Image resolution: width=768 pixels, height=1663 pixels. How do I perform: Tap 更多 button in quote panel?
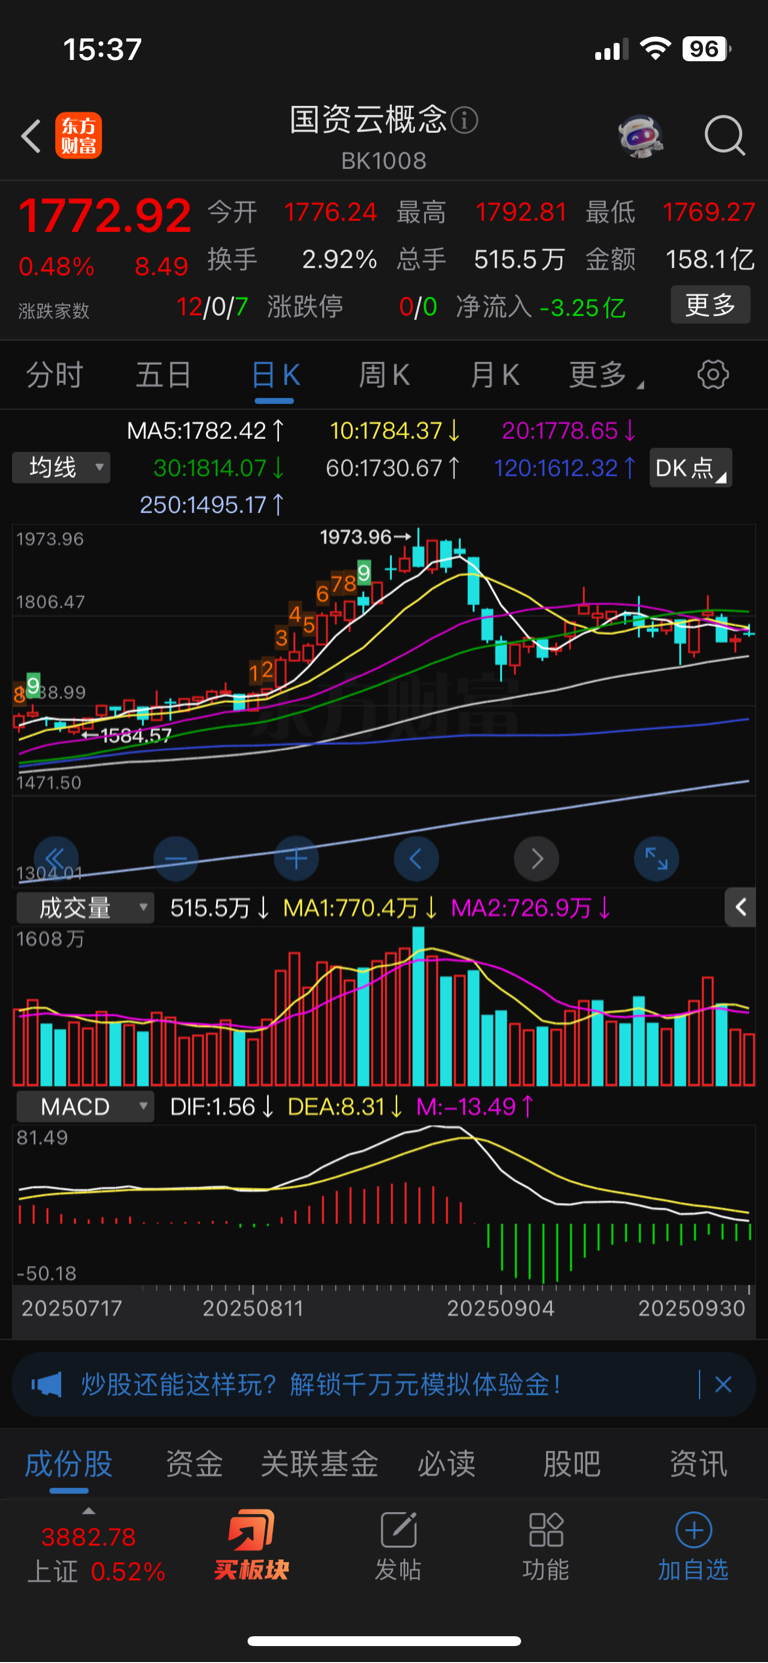[x=710, y=305]
